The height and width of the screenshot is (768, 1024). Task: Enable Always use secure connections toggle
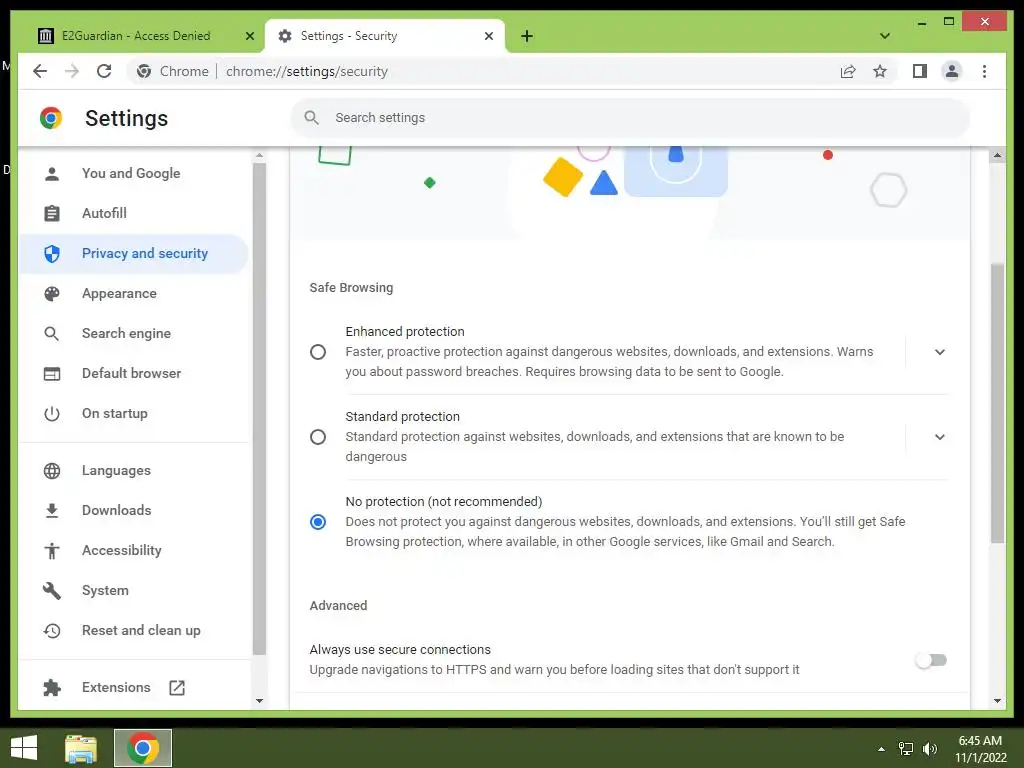coord(931,660)
